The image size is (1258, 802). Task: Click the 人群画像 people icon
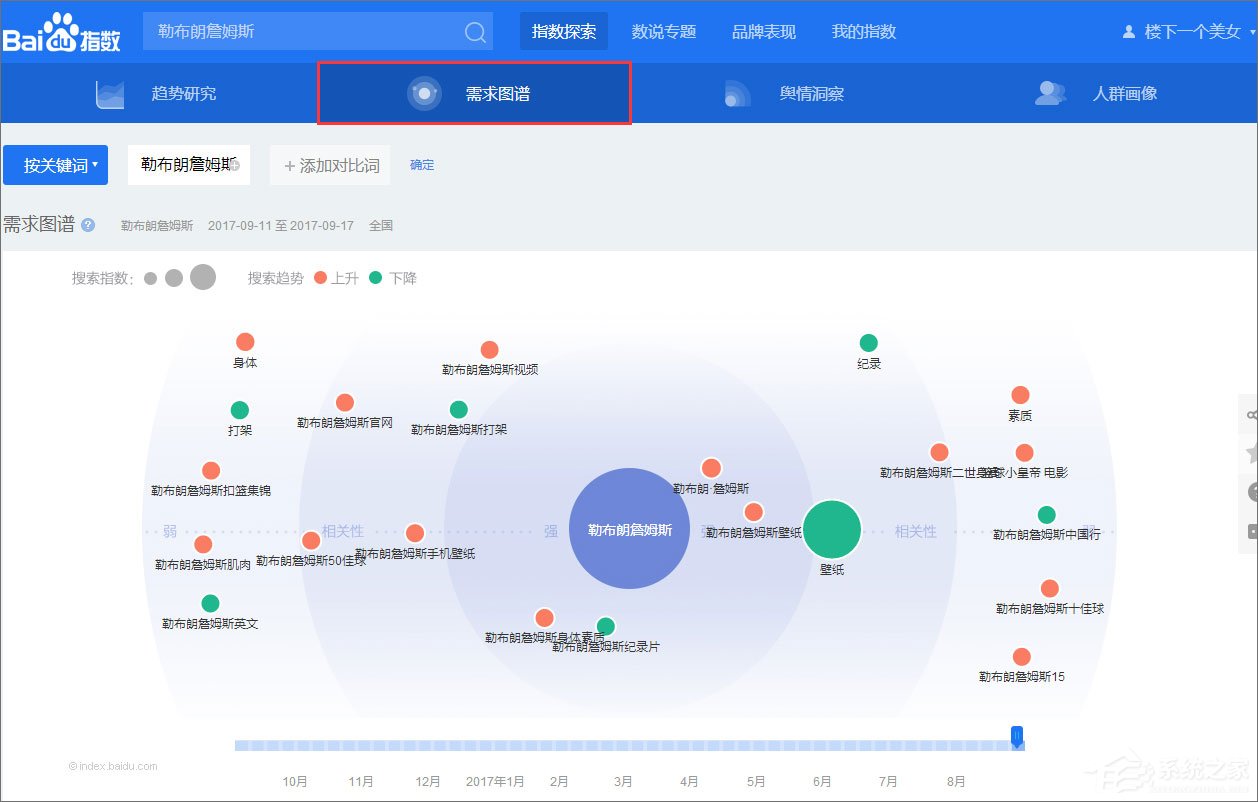pyautogui.click(x=1049, y=93)
